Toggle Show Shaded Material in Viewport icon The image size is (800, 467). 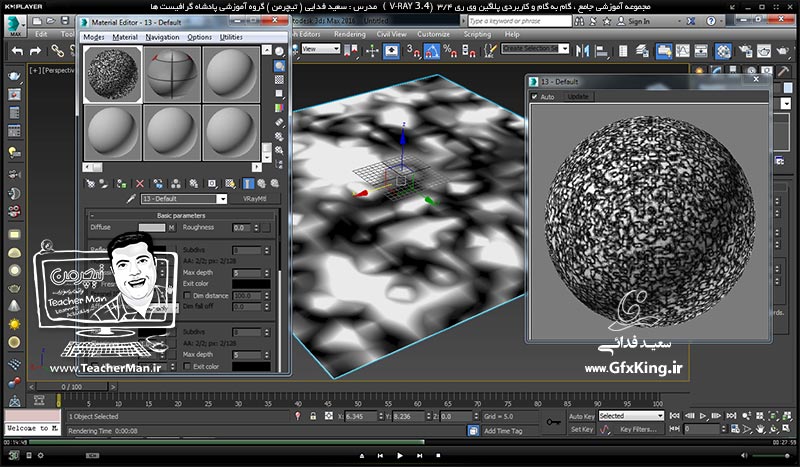[x=230, y=183]
